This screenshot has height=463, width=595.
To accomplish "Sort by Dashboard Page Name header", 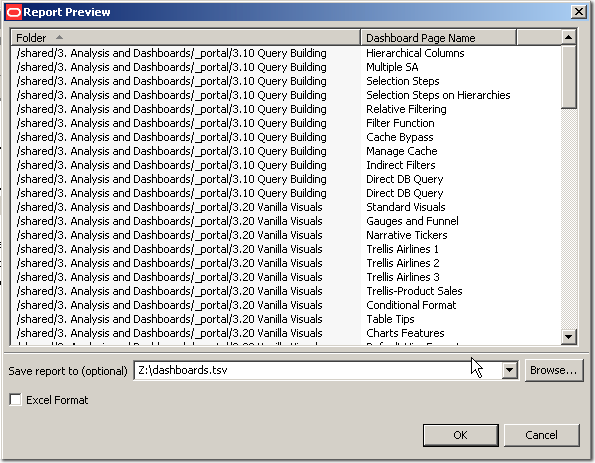I will click(x=438, y=38).
